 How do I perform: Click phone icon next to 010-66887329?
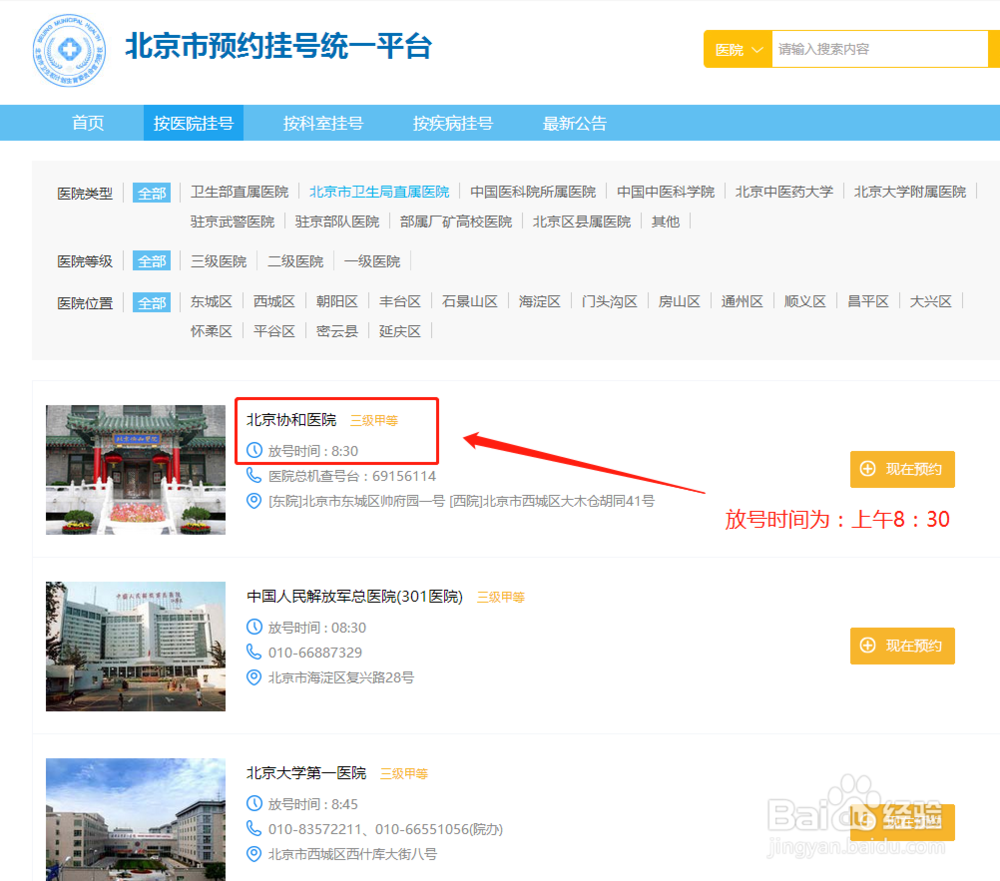(254, 652)
